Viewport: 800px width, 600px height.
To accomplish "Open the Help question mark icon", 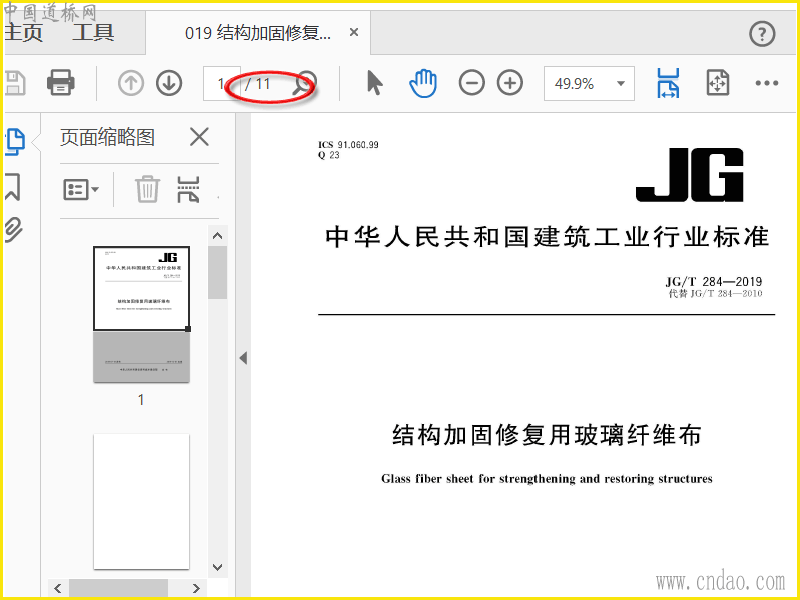I will point(762,34).
